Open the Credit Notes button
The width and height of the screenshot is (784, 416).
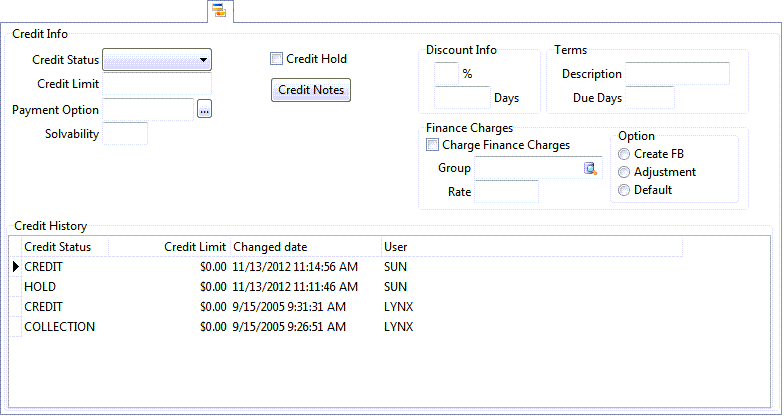coord(311,90)
